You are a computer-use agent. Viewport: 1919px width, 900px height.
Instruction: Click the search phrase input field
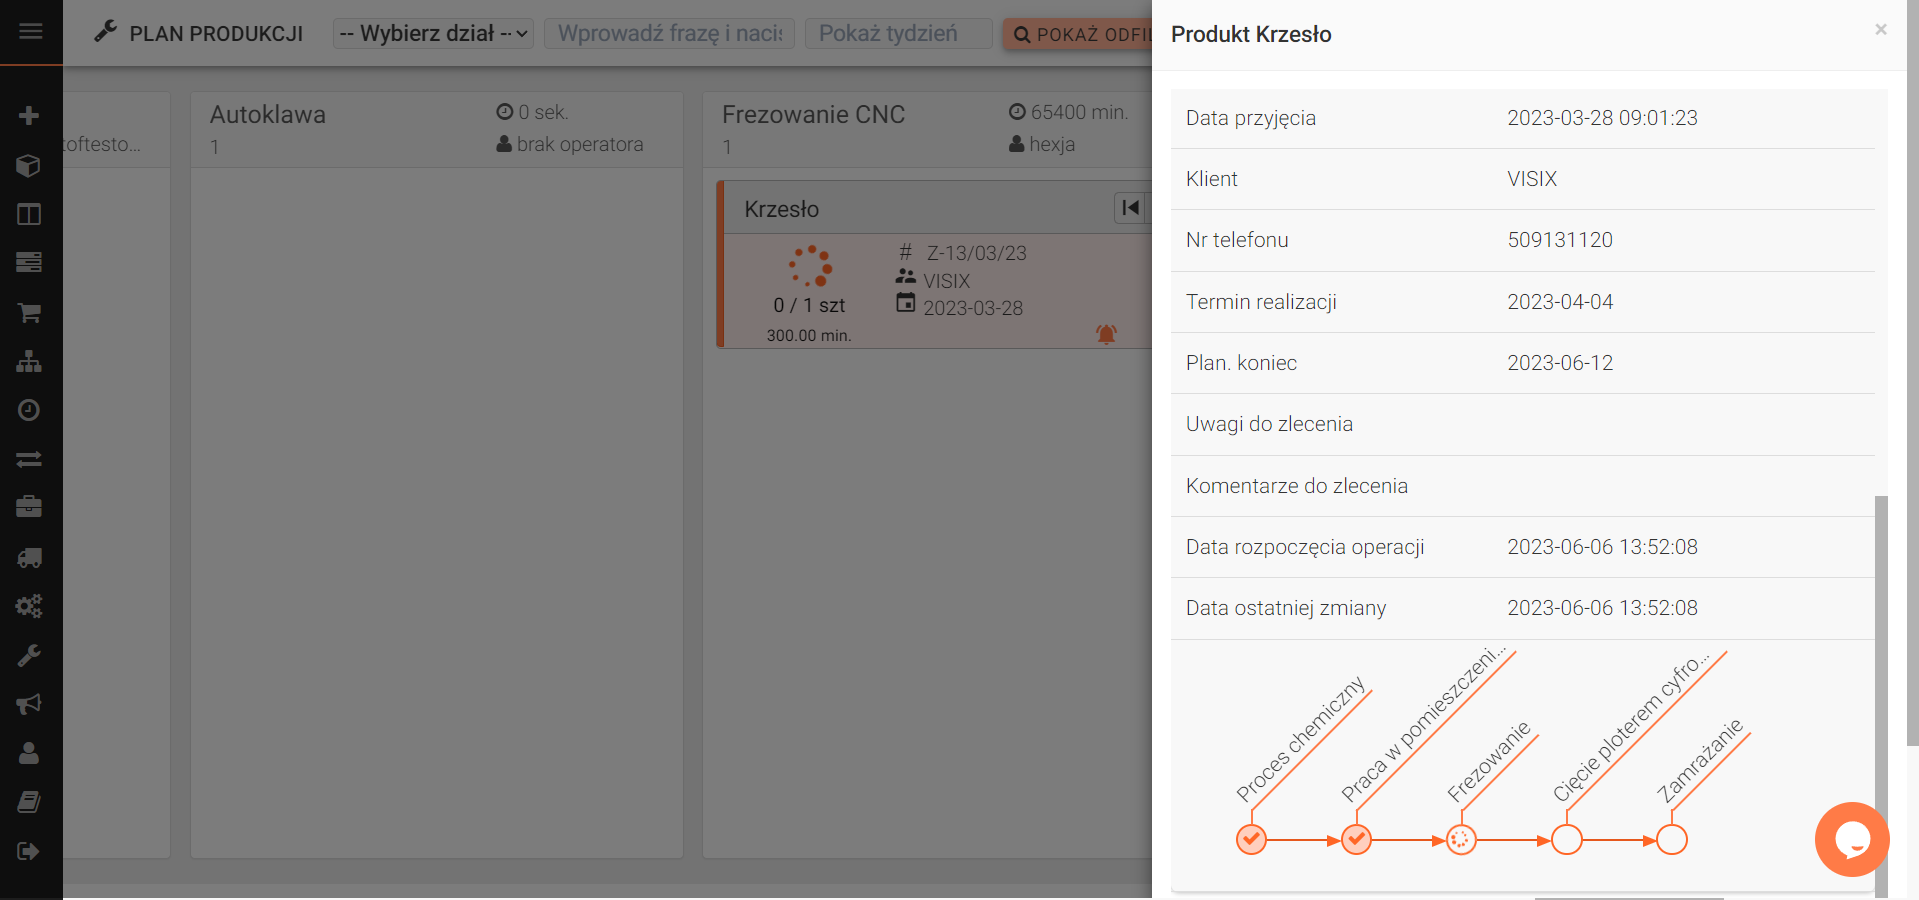669,34
